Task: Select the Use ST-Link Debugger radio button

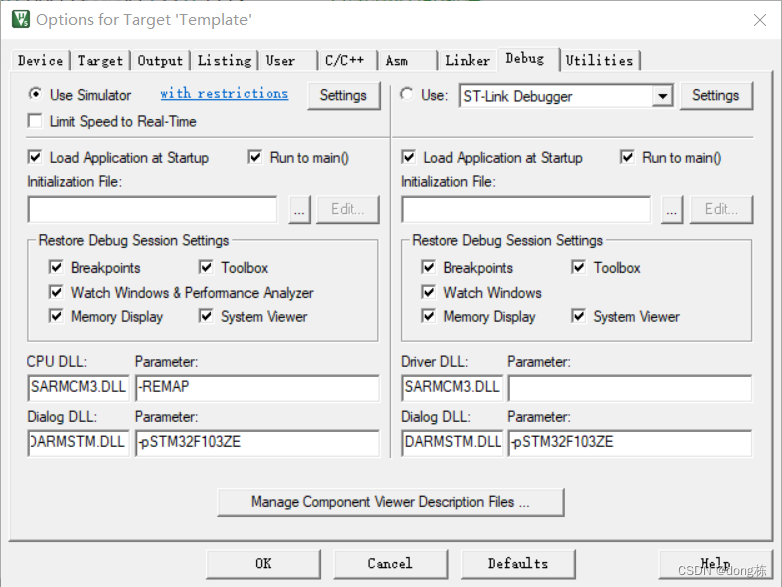Action: (x=407, y=94)
